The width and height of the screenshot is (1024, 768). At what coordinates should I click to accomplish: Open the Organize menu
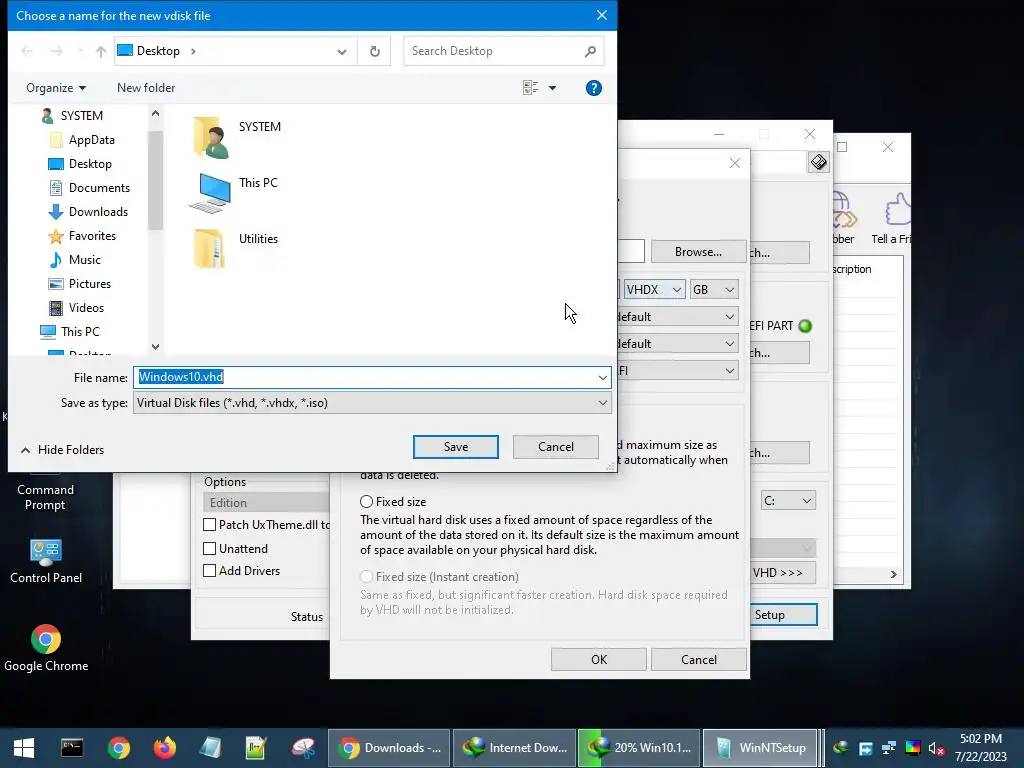click(56, 88)
